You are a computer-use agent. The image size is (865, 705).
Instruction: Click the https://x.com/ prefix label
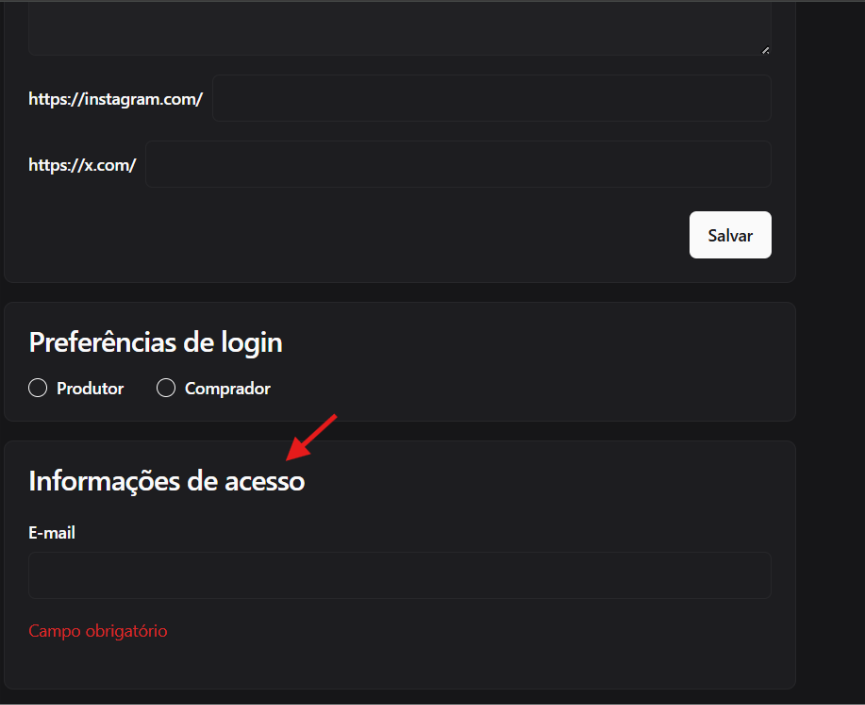(82, 165)
